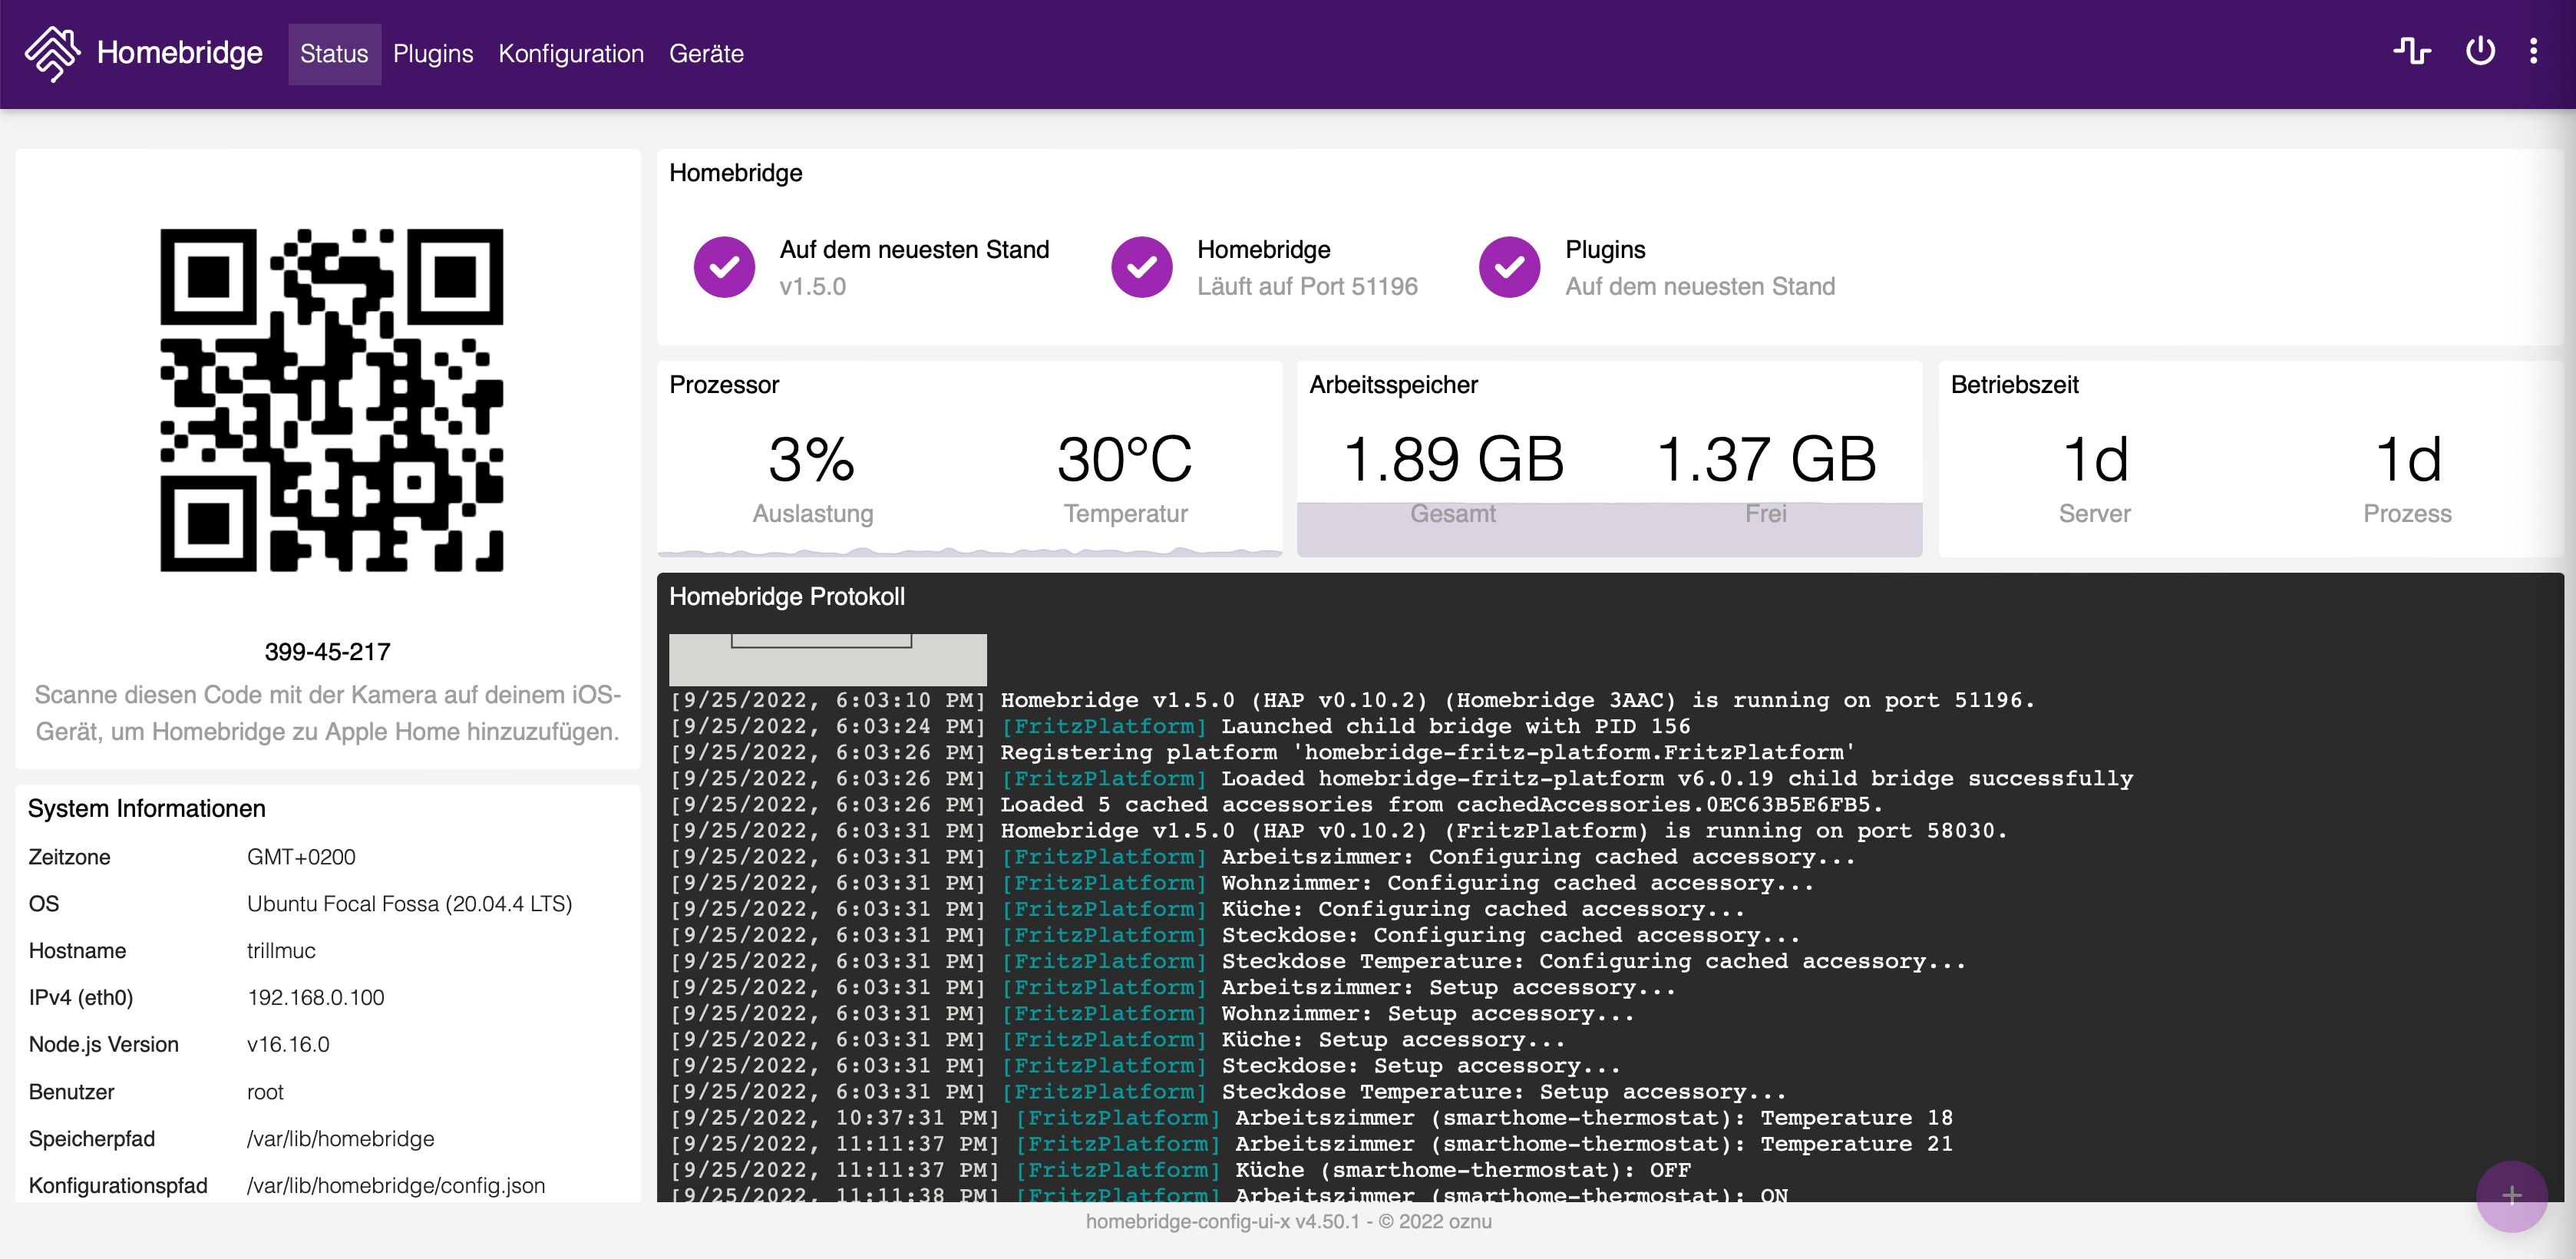2576x1259 pixels.
Task: Click the log line 'Registering platform homebridge-fritz-platform.FritzPlatform'
Action: pos(1427,752)
